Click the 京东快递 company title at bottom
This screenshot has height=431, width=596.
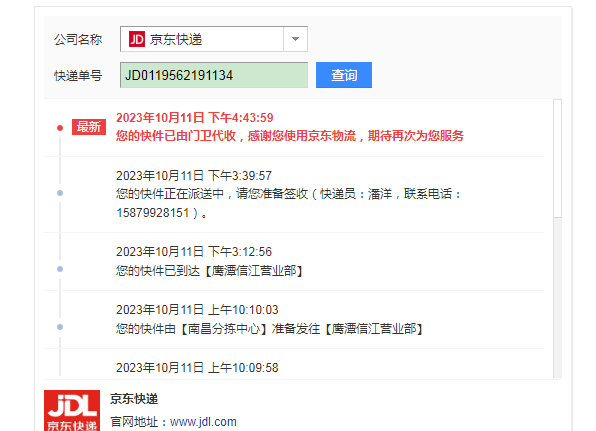(x=134, y=399)
